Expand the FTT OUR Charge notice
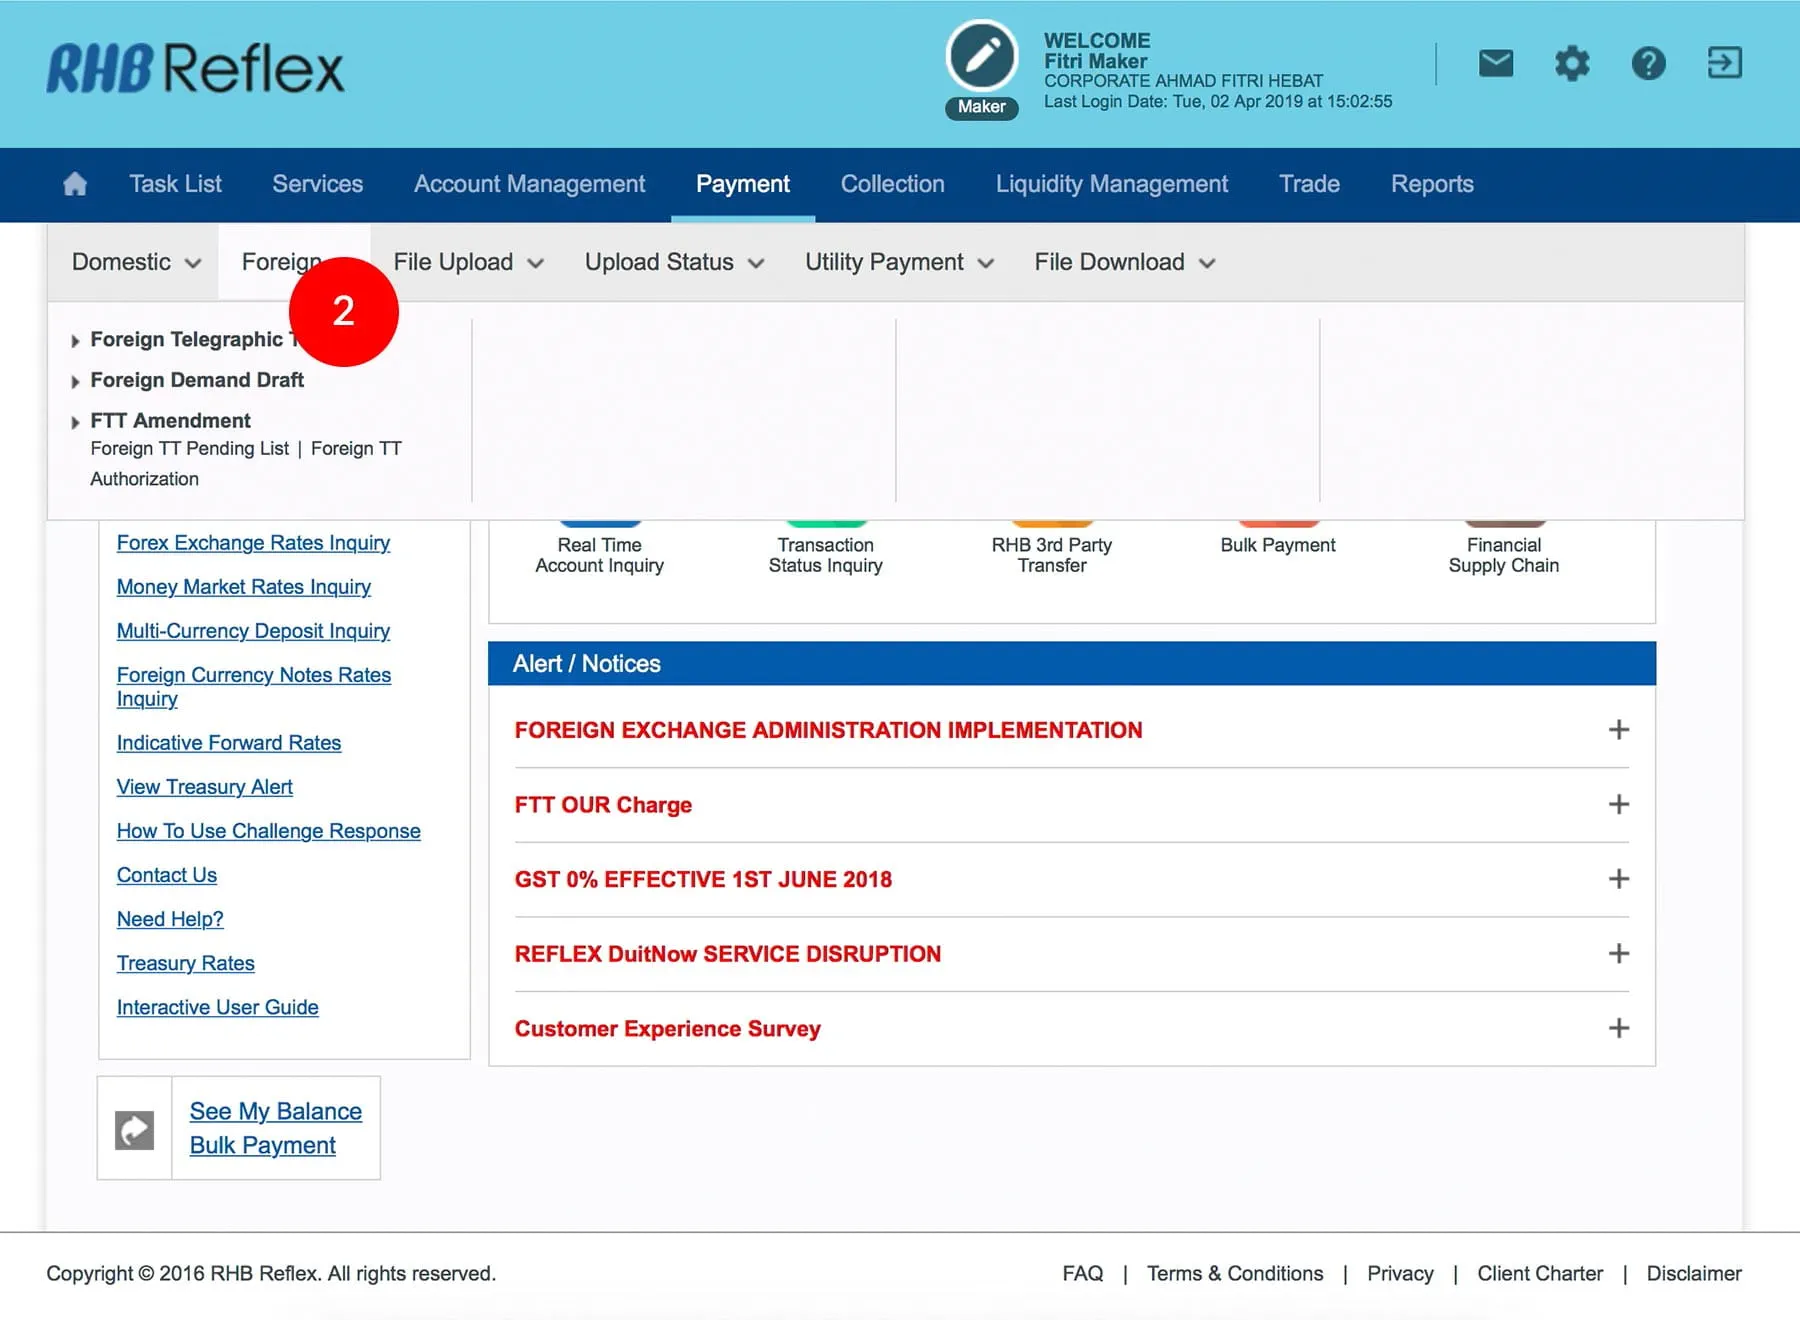The image size is (1800, 1320). [x=1618, y=805]
